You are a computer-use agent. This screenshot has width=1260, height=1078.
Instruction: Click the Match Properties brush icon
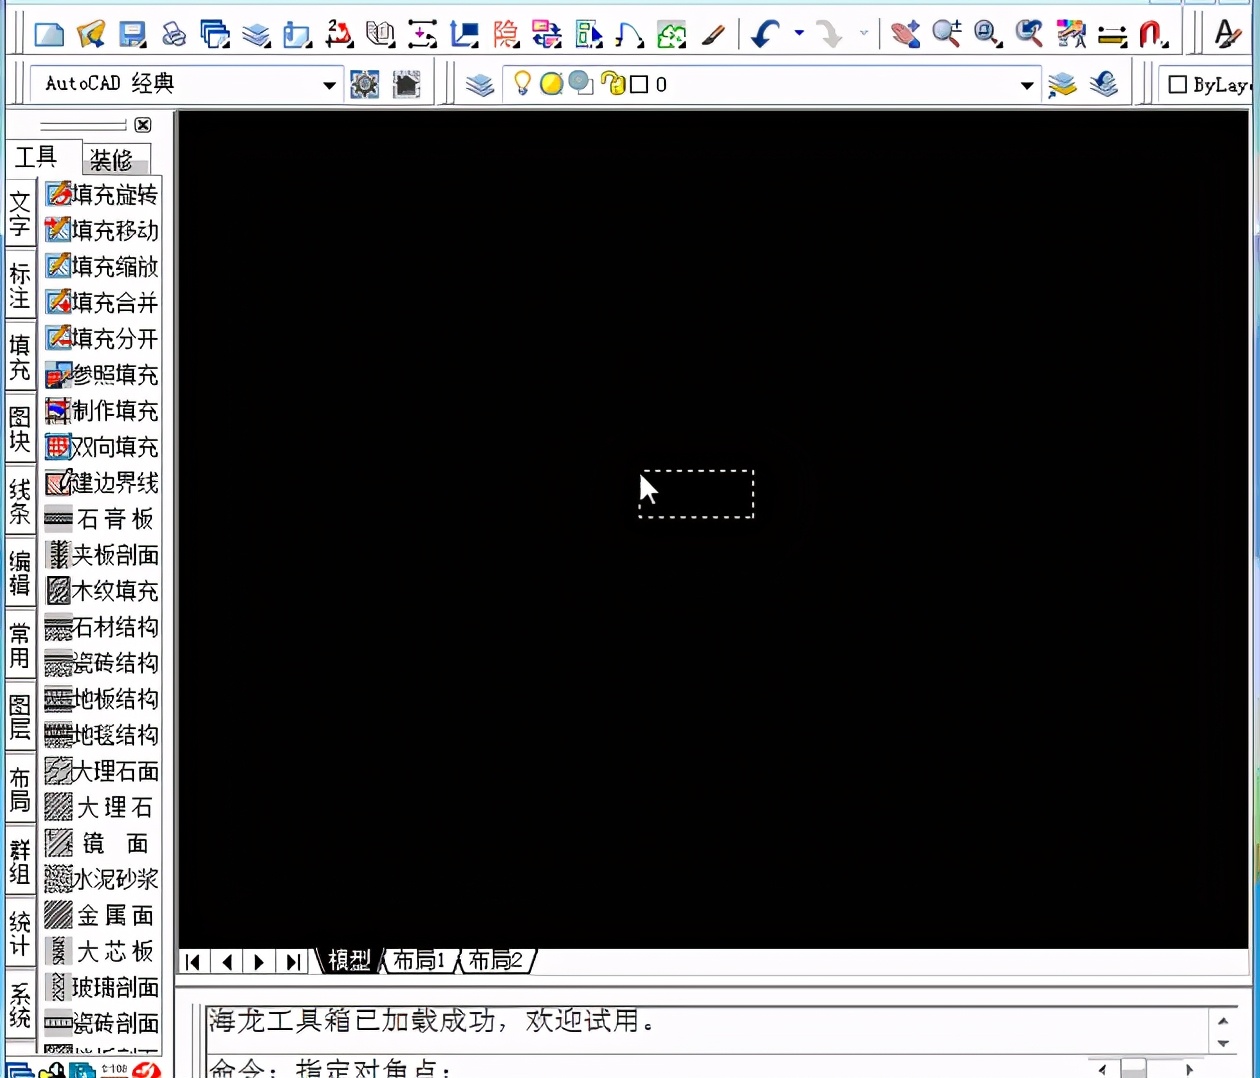pyautogui.click(x=713, y=35)
